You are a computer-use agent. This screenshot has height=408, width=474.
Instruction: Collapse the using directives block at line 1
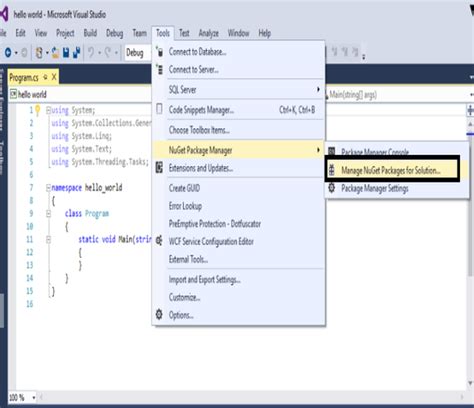click(x=48, y=110)
